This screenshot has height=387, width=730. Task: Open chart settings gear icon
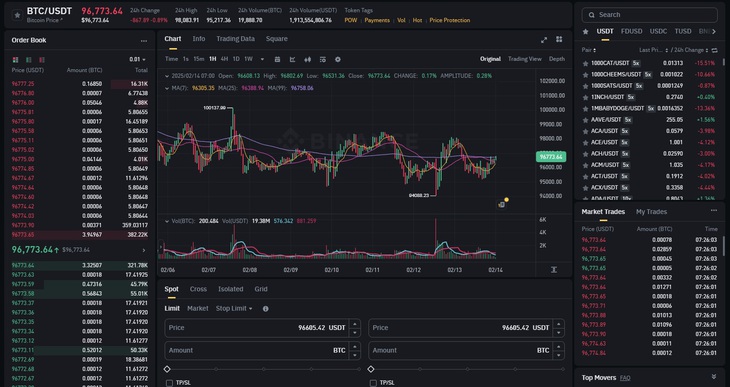338,59
